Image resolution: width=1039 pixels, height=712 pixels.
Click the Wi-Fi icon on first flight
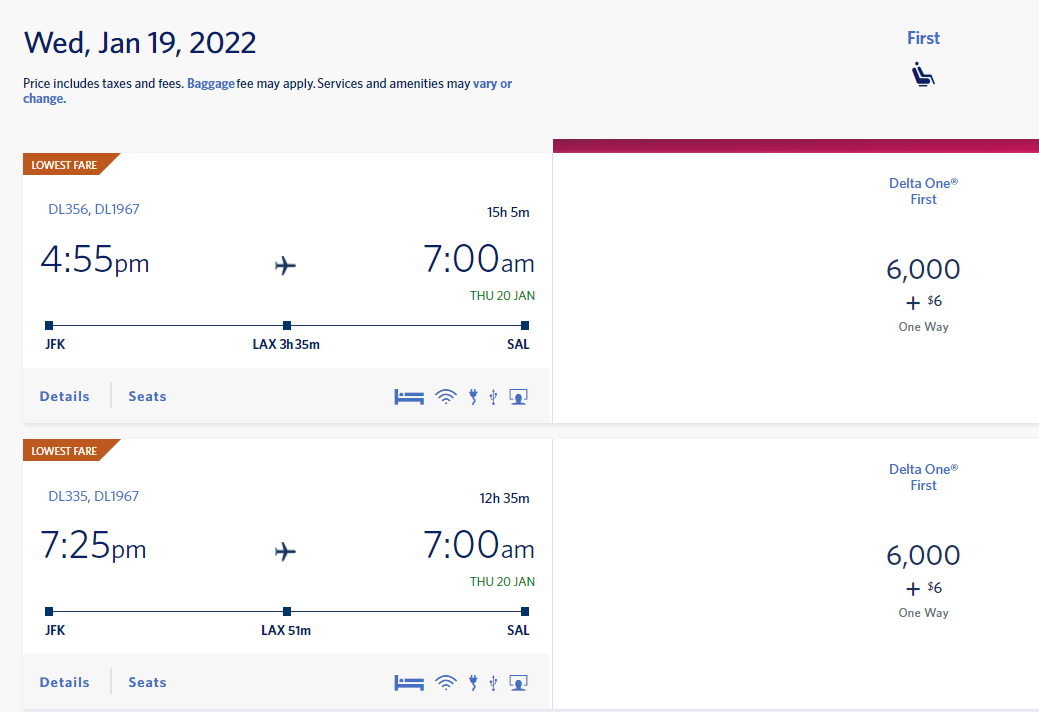click(445, 397)
